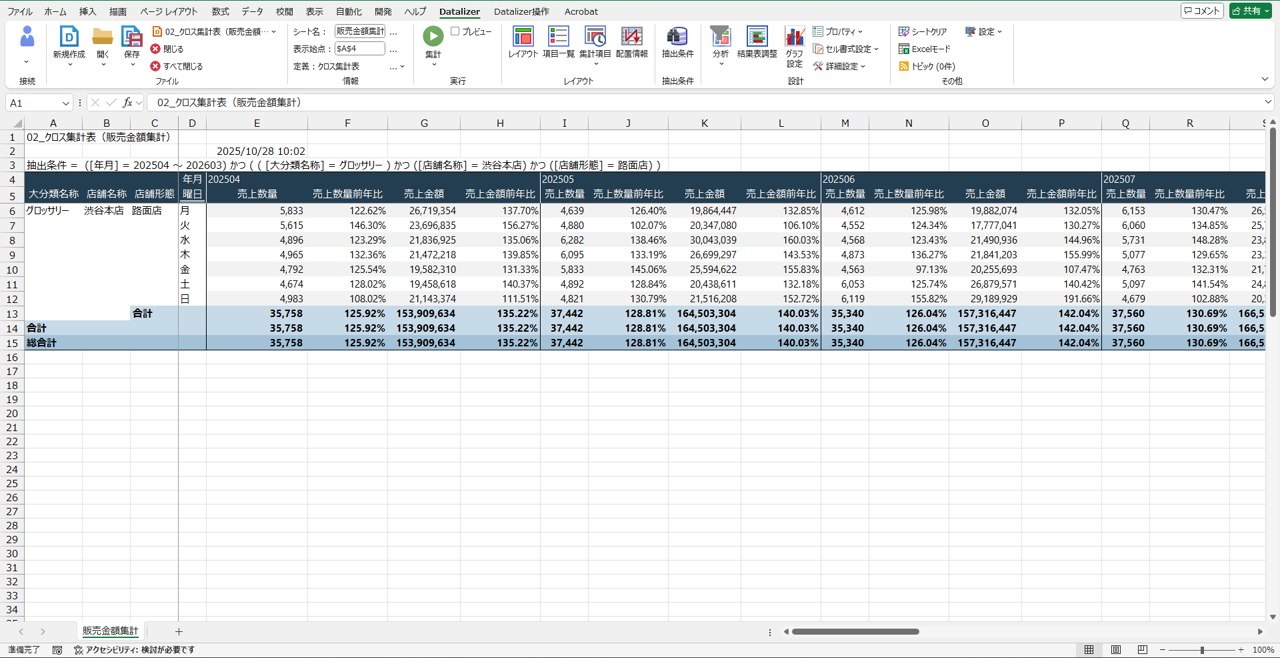Expand the Name Box dropdown arrow
Viewport: 1280px width, 658px height.
coord(66,103)
